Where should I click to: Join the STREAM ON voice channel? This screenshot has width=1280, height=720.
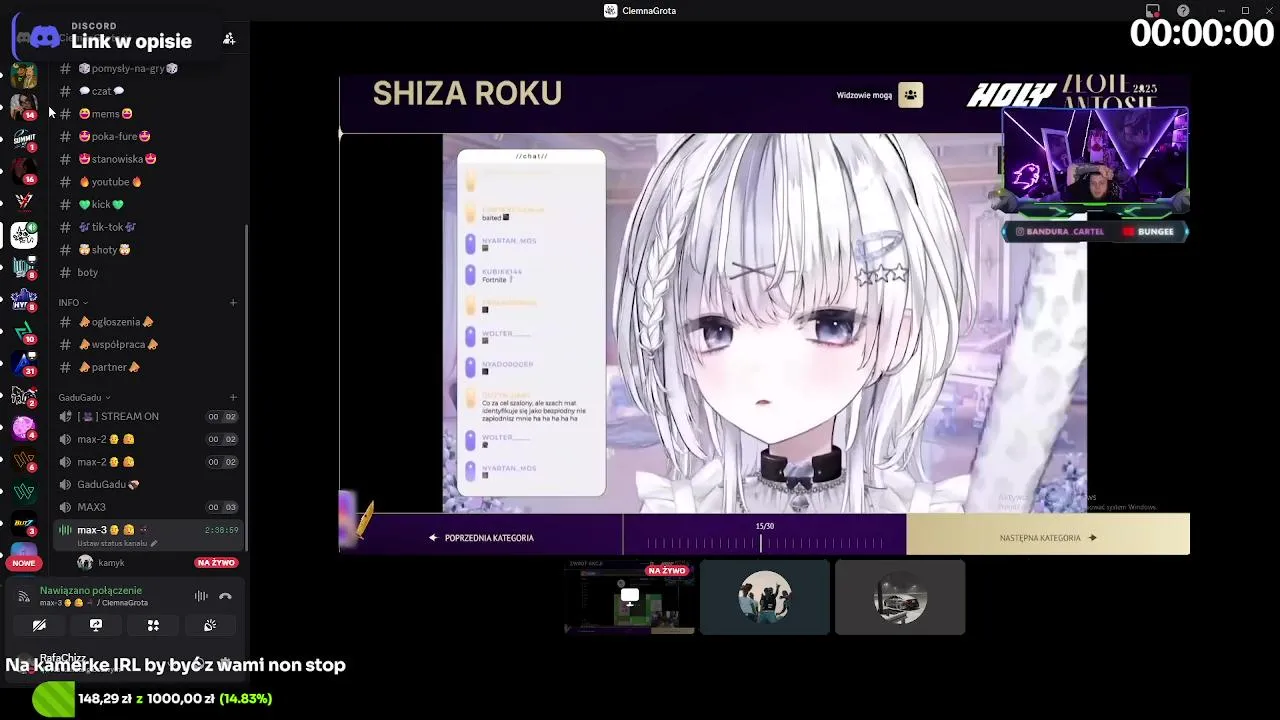147,416
